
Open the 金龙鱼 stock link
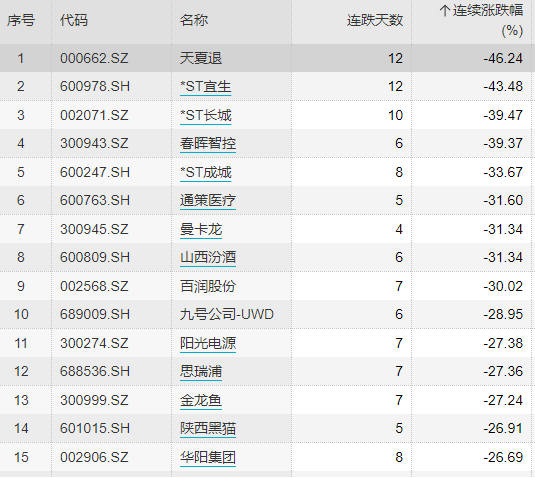[x=201, y=400]
